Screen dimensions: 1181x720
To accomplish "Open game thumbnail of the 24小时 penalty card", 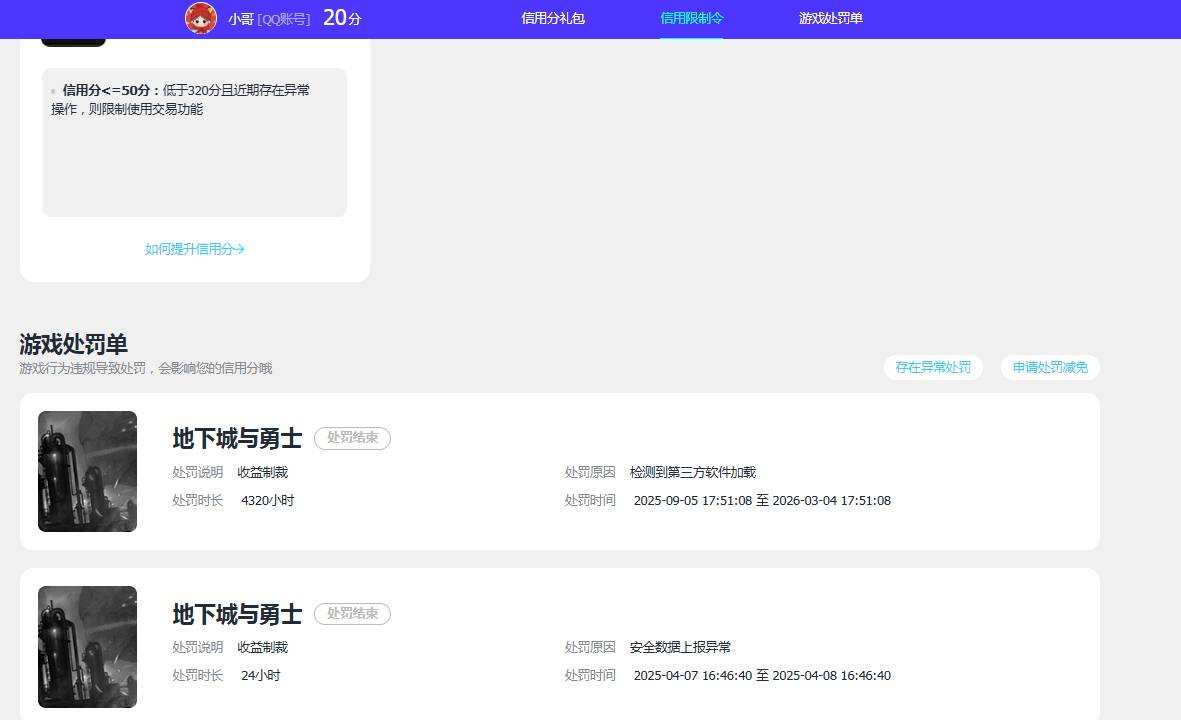I will click(87, 647).
